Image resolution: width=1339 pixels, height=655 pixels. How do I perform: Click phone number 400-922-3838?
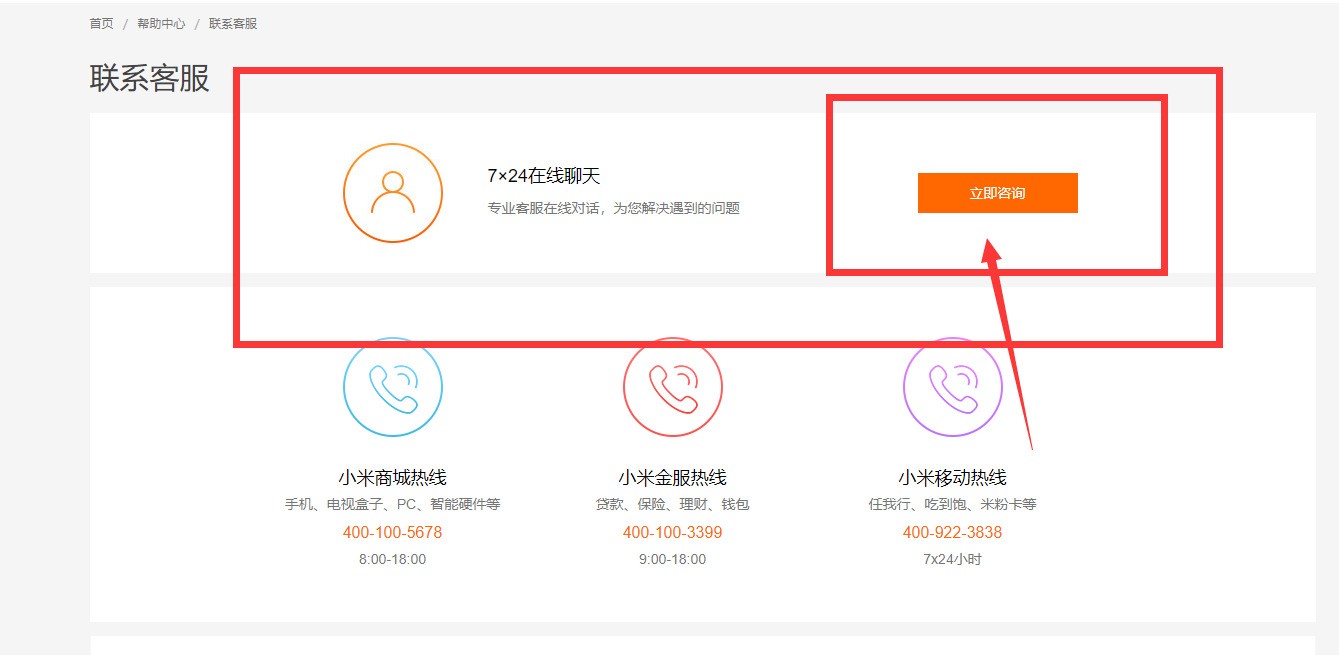point(952,532)
